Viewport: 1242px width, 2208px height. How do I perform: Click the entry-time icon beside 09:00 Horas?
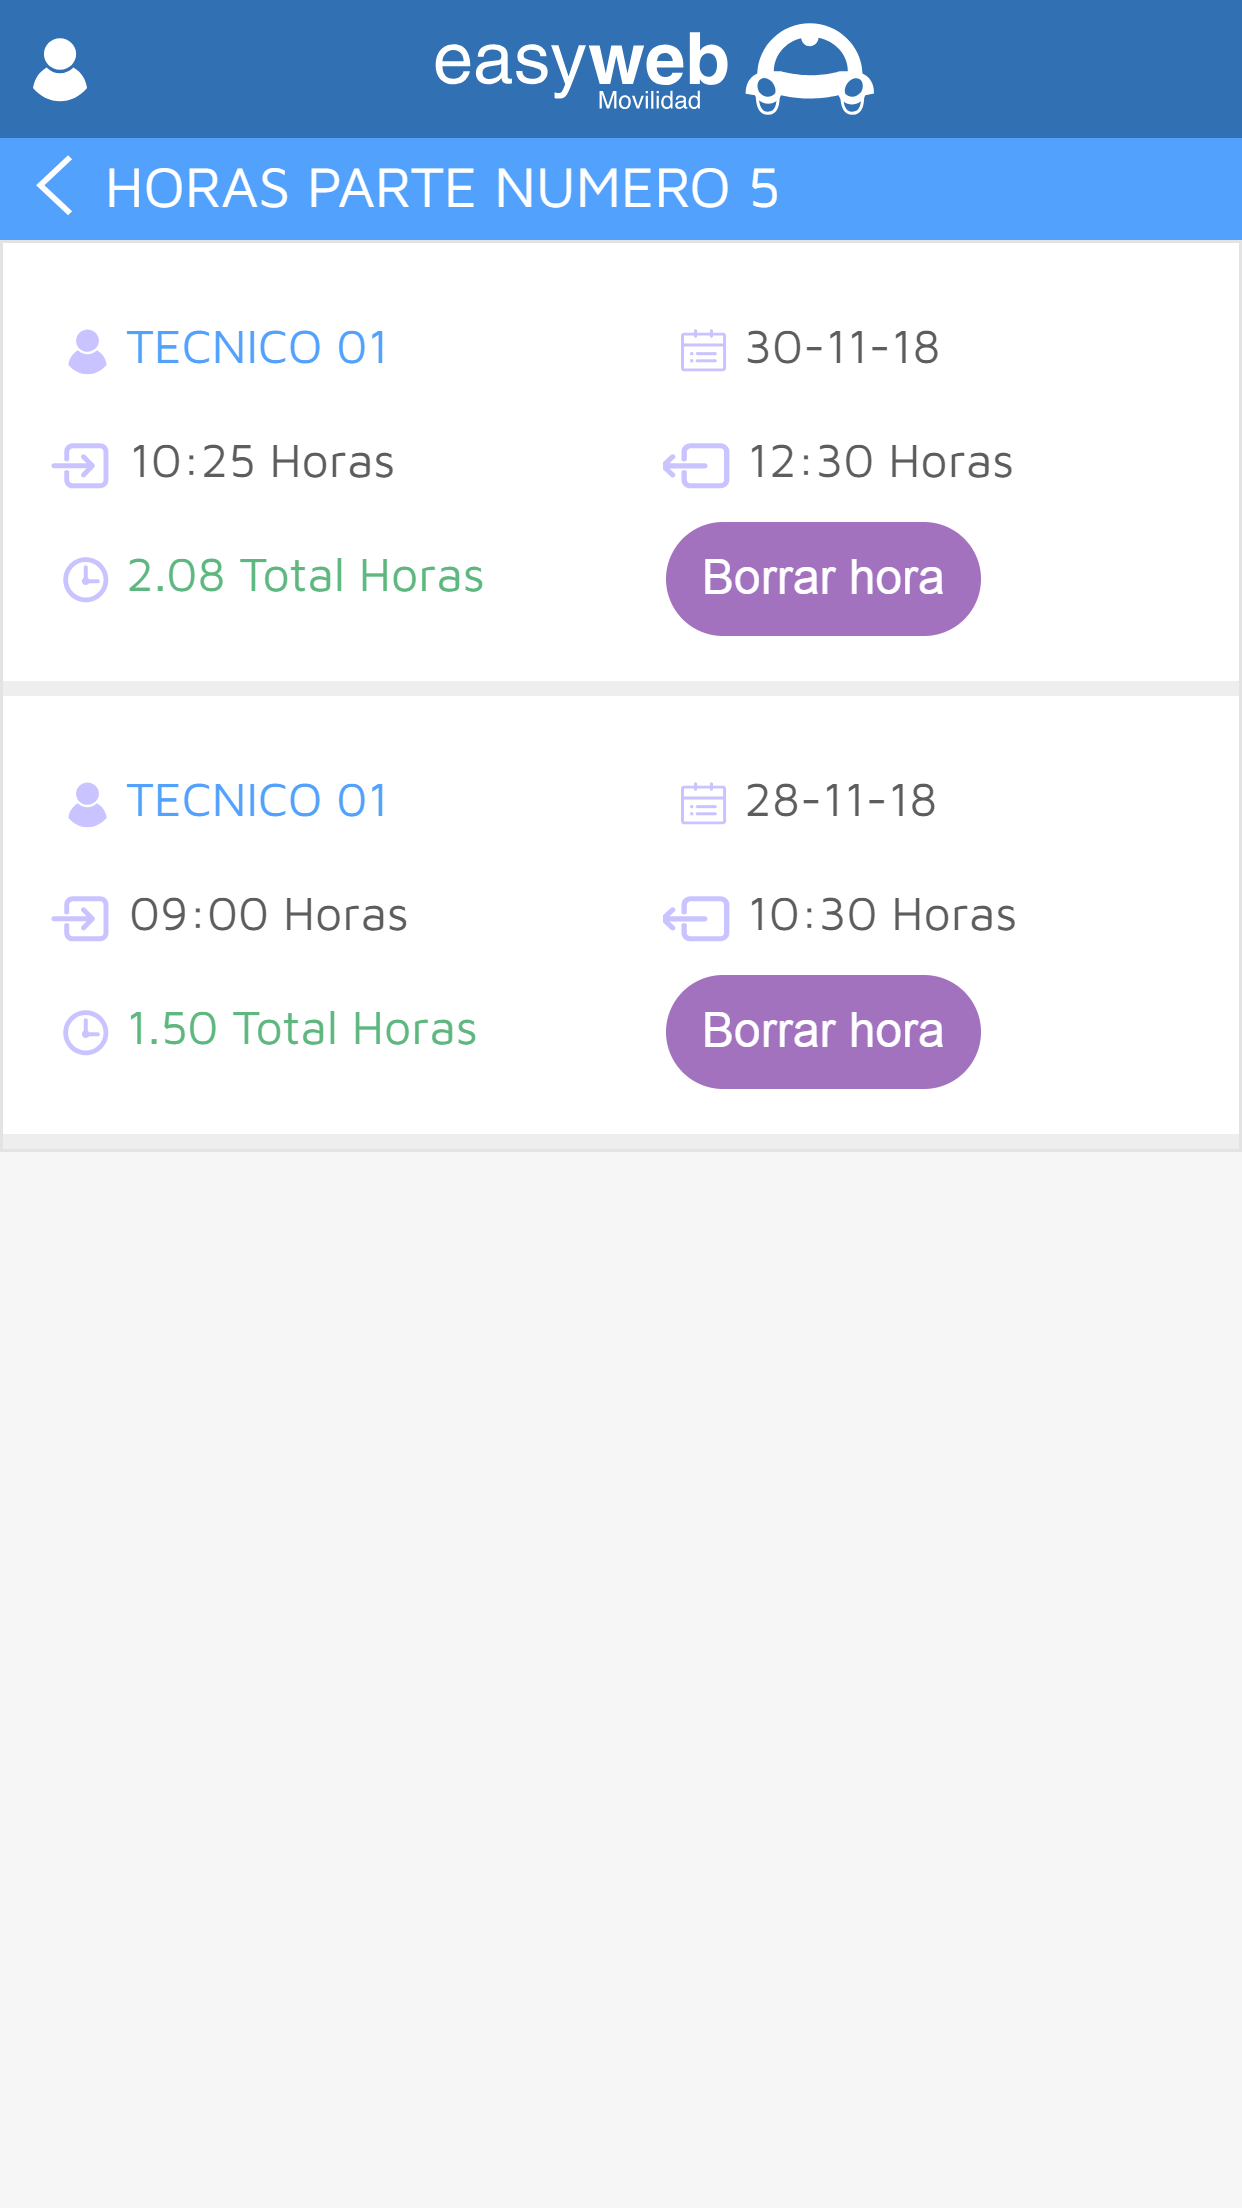point(82,918)
